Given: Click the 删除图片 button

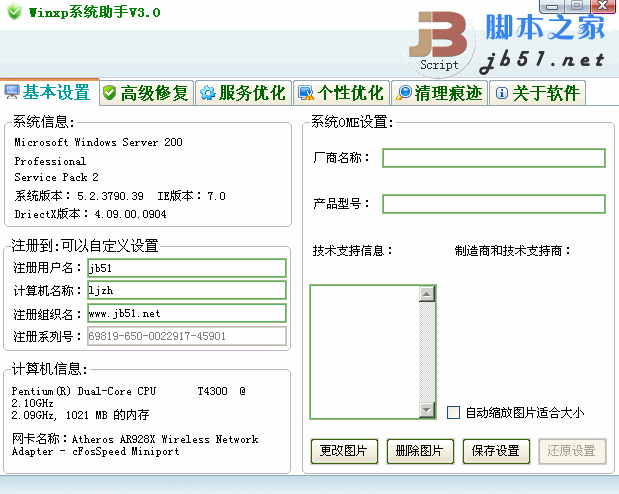Looking at the screenshot, I should (x=420, y=451).
